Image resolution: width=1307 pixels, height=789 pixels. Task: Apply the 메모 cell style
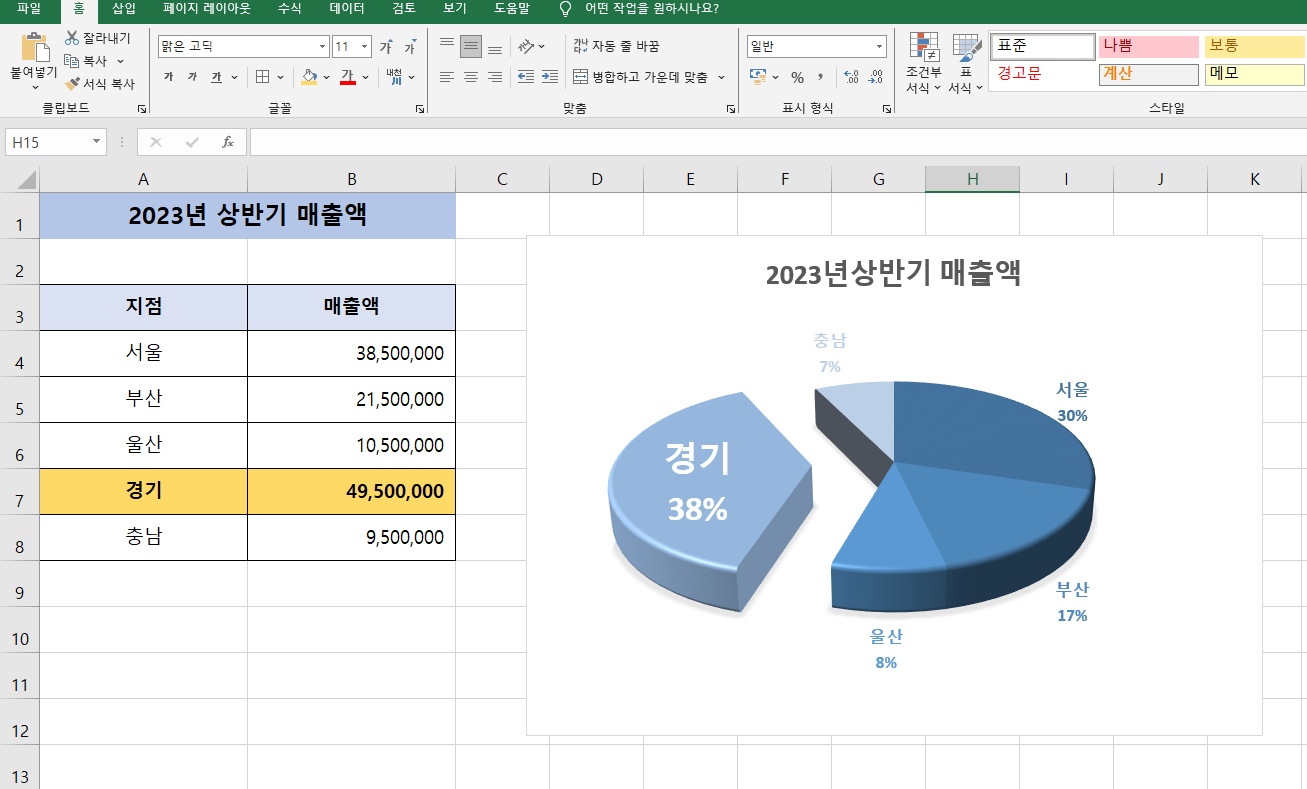[x=1254, y=74]
